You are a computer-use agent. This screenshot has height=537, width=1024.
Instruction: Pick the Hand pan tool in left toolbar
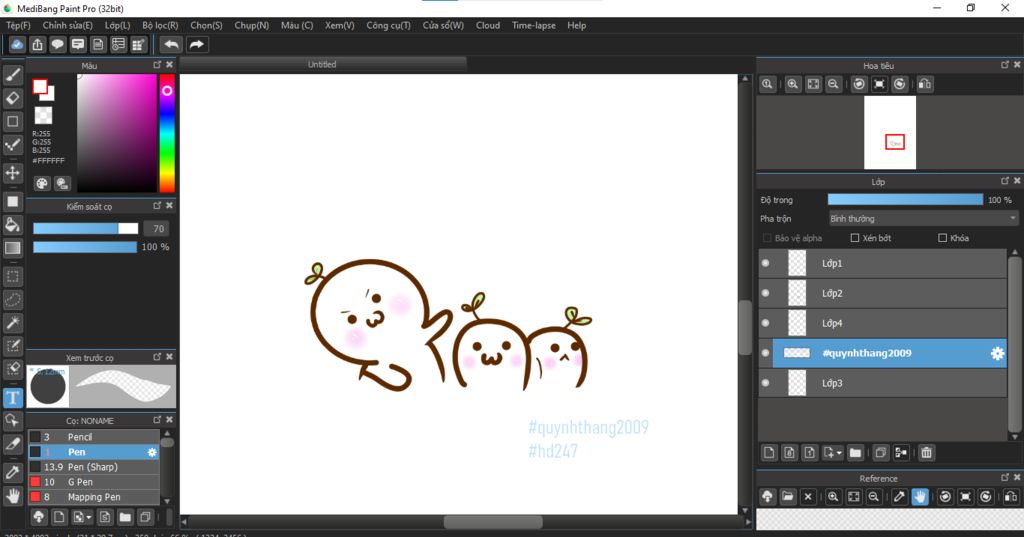pos(13,495)
